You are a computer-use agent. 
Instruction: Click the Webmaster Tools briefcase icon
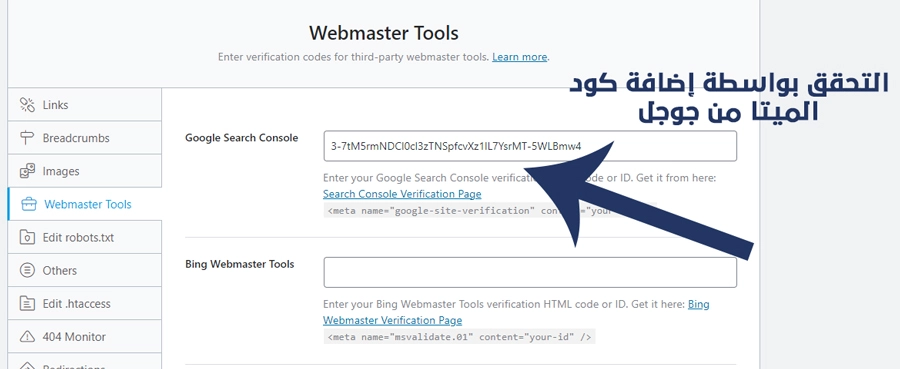[29, 204]
